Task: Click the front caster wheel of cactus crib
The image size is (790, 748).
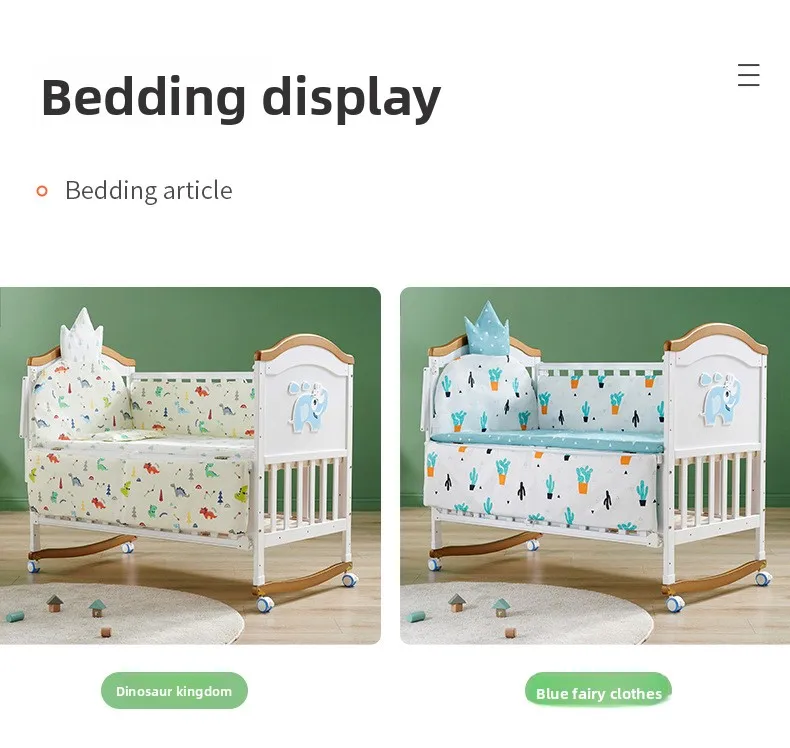Action: pos(674,602)
